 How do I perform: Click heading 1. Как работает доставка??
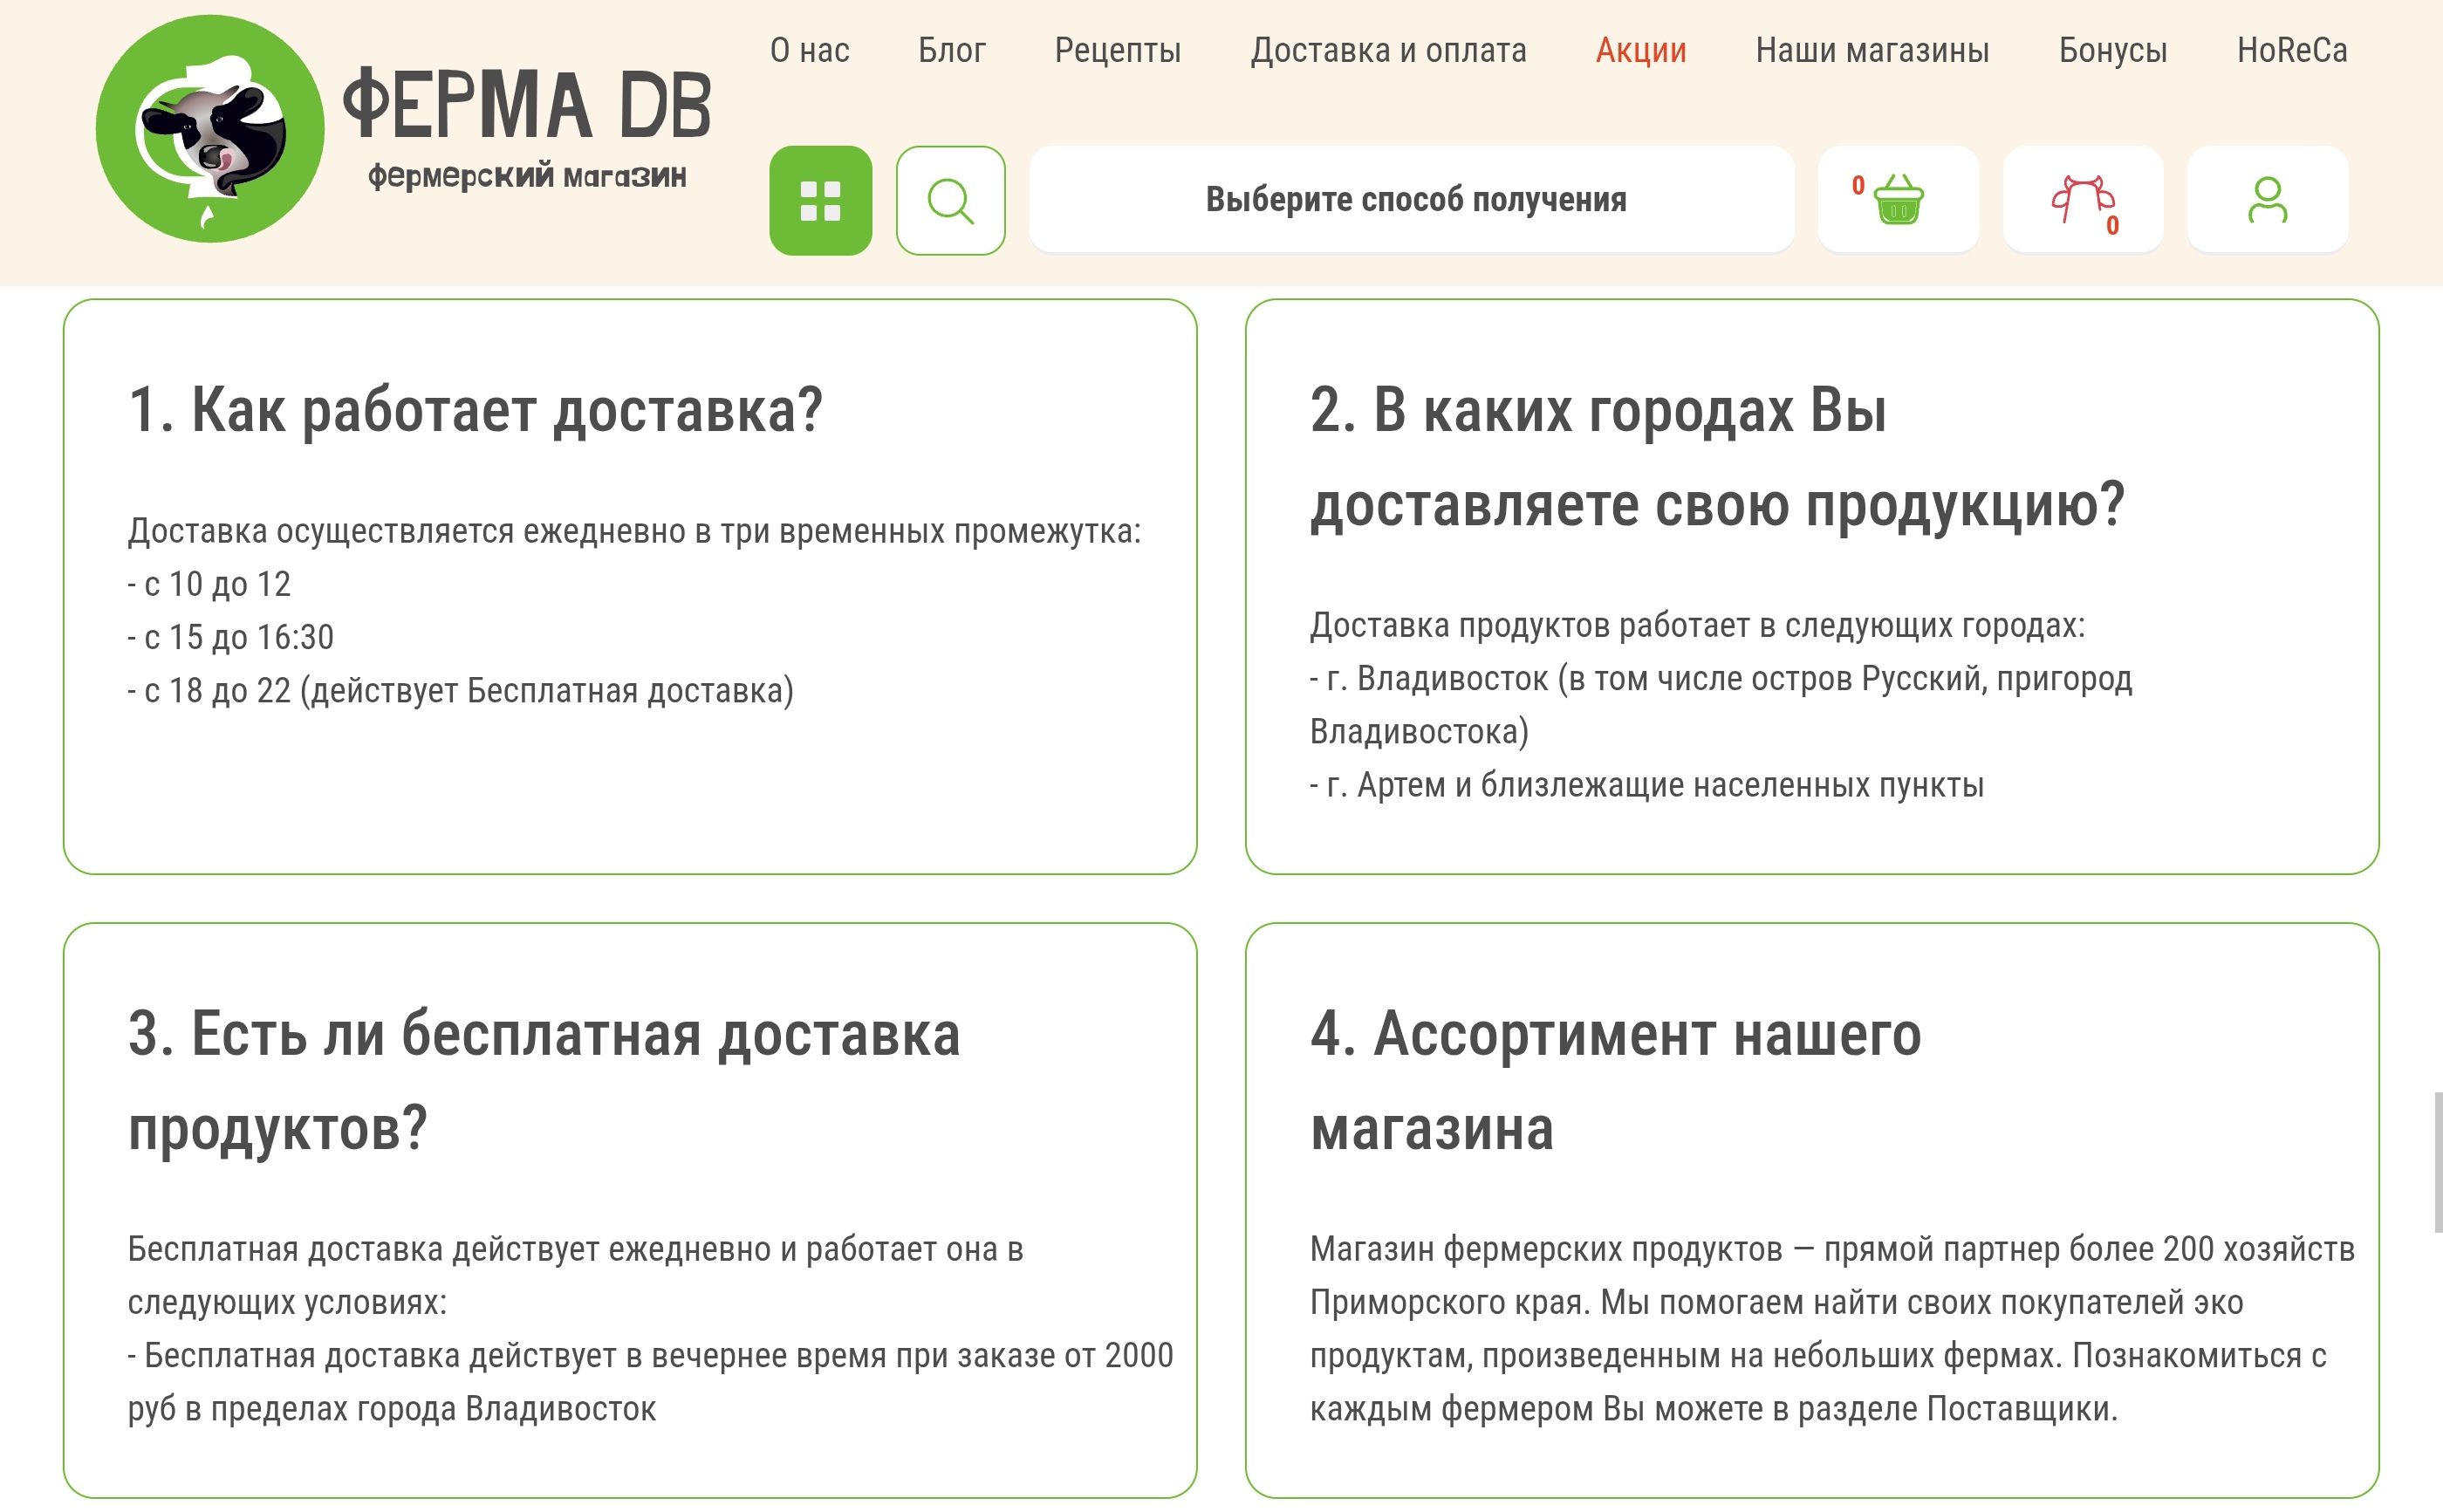coord(475,410)
